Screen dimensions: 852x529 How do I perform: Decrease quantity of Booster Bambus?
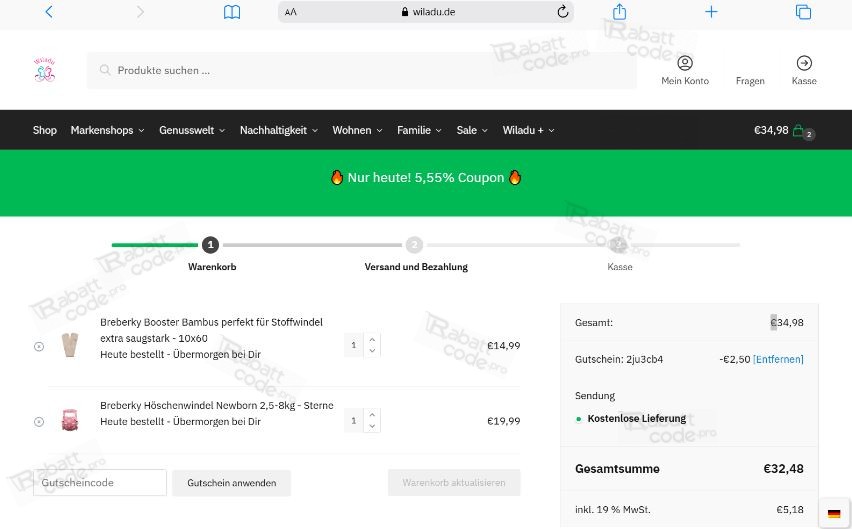(372, 351)
